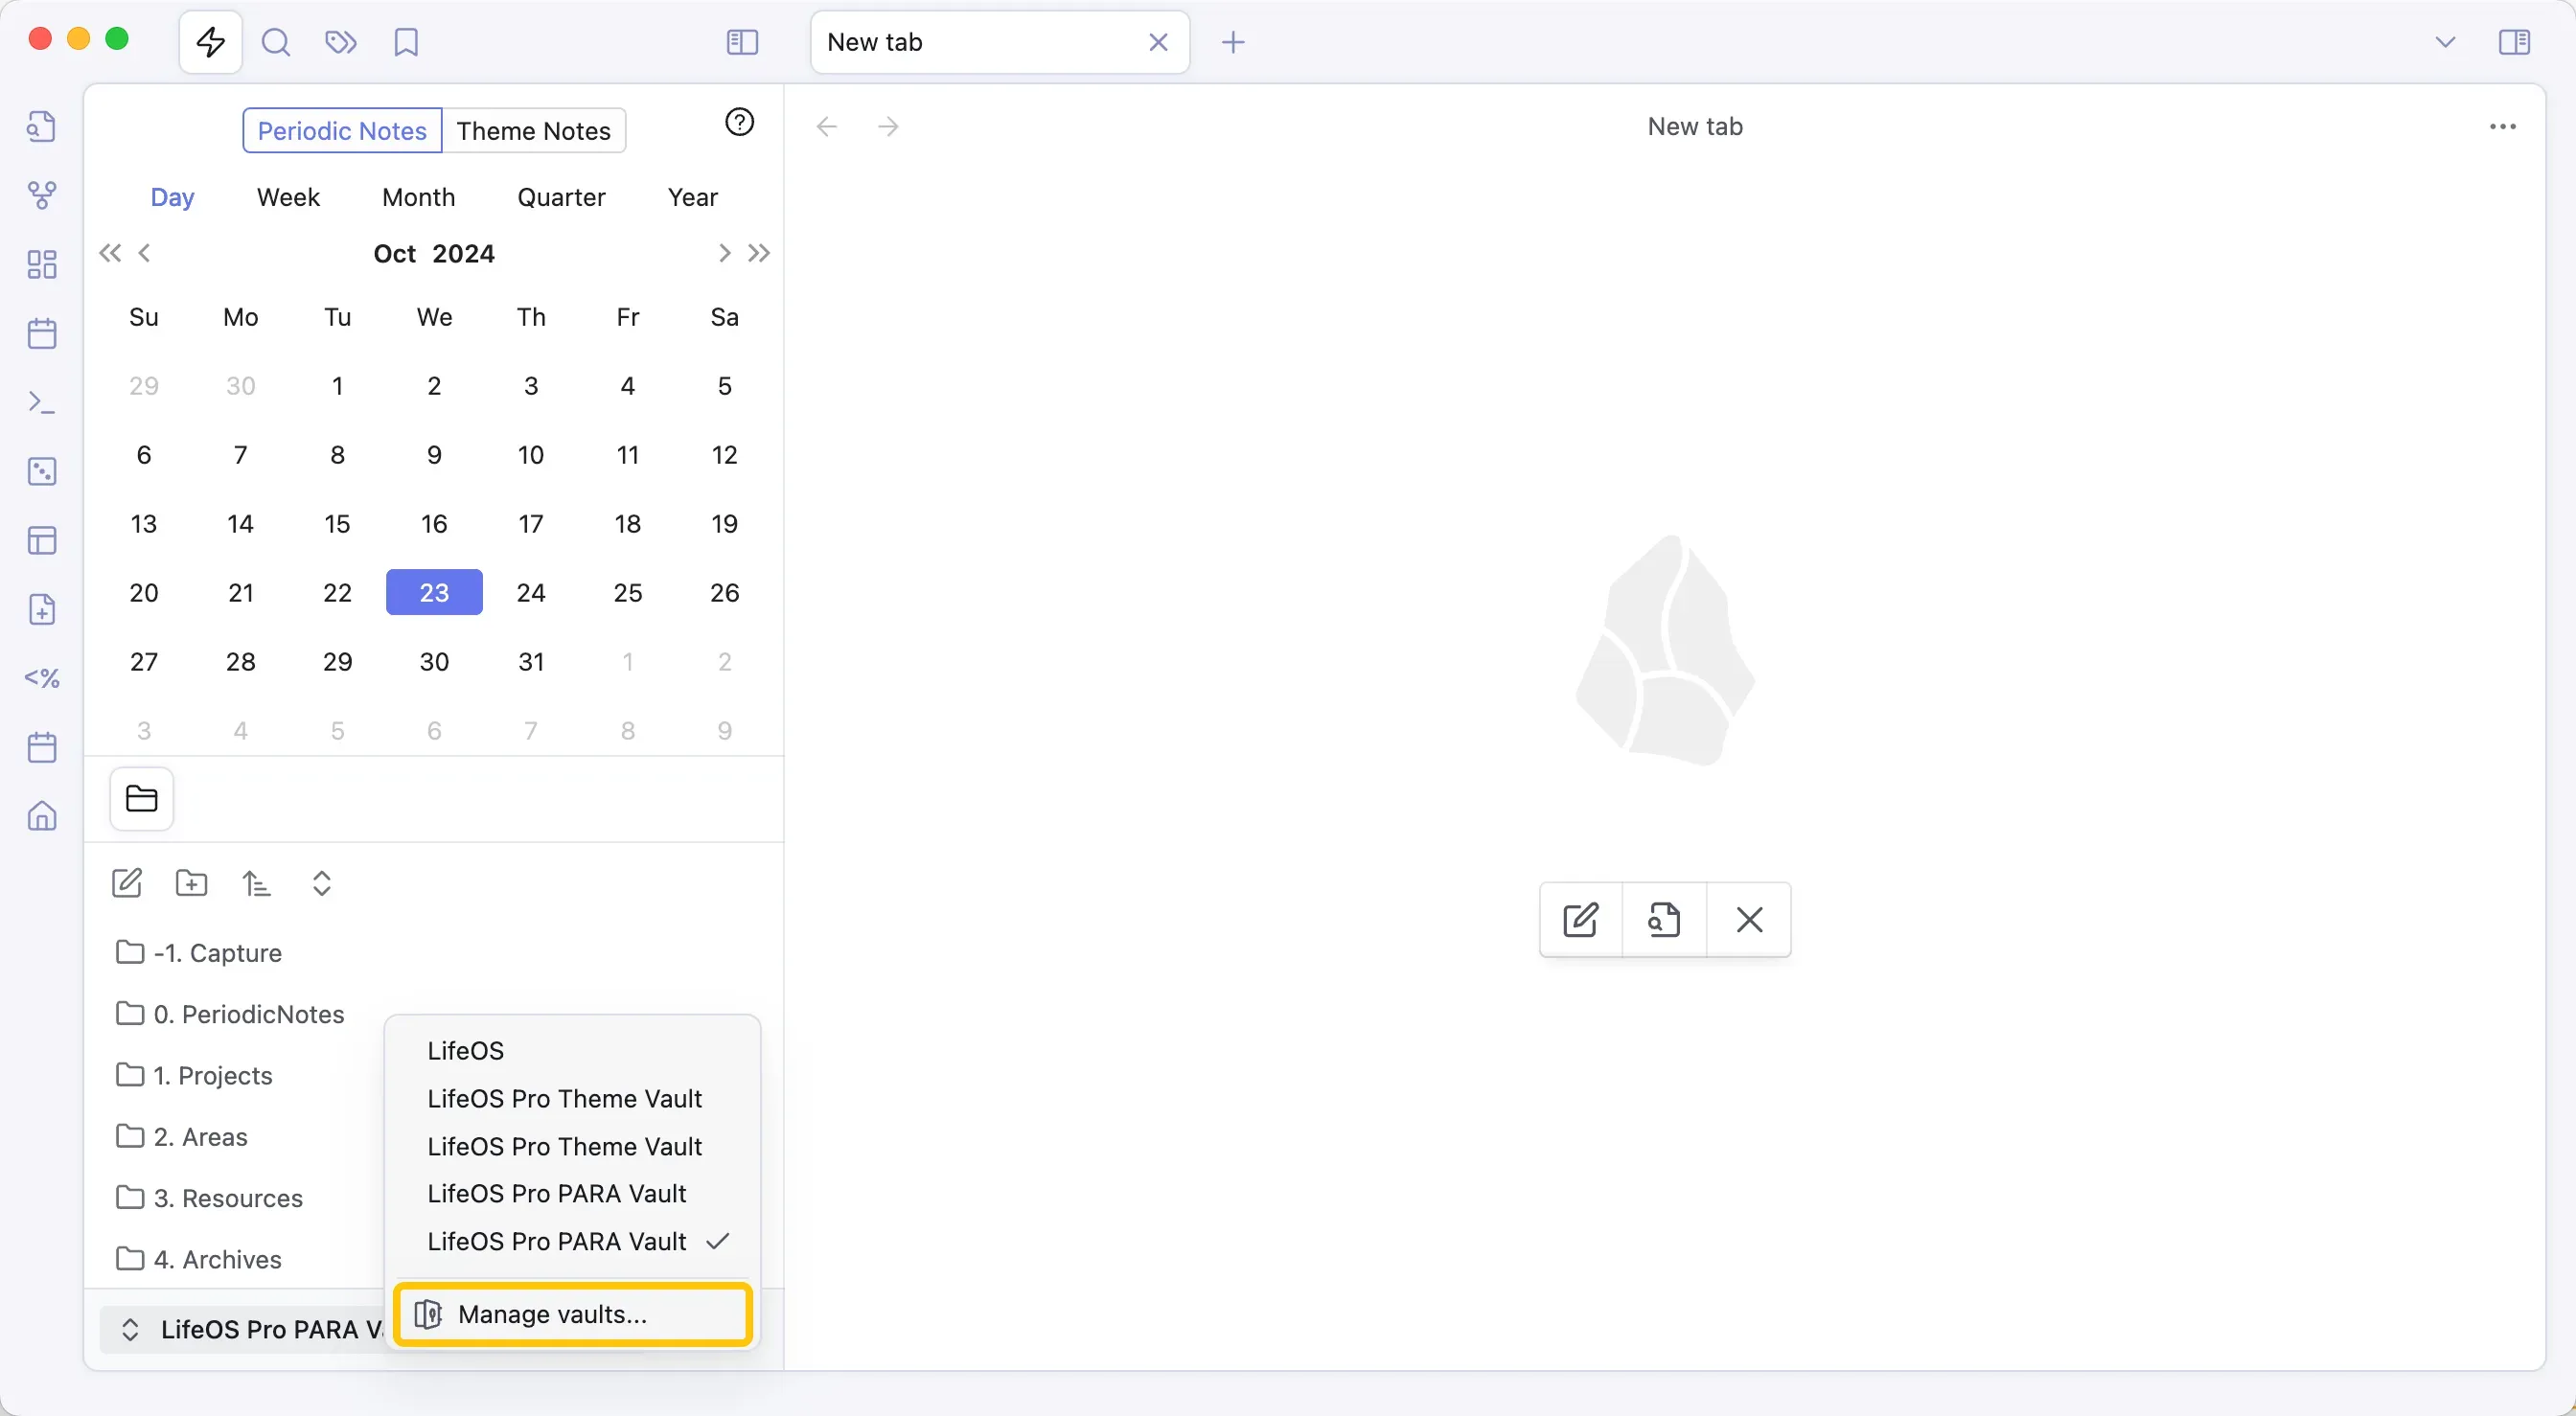Viewport: 2576px width, 1416px height.
Task: Add a new tab with plus button
Action: point(1233,42)
